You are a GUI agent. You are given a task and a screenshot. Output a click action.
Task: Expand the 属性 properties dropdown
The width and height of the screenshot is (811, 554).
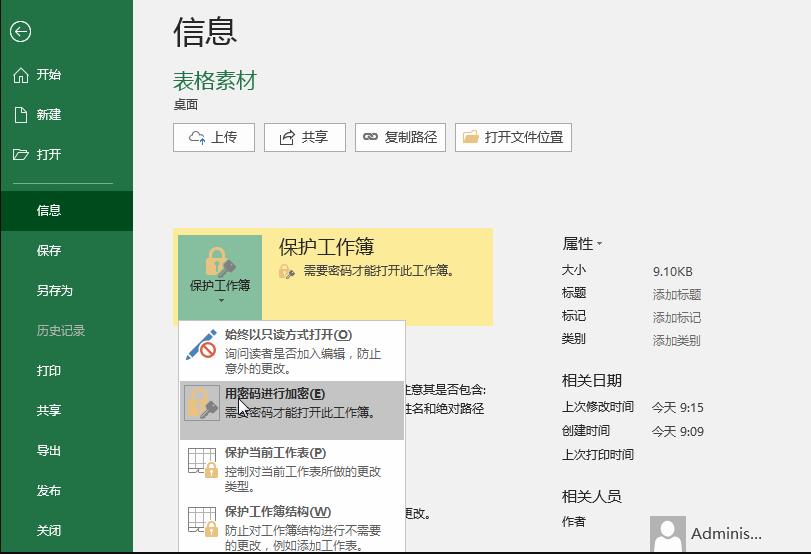583,244
